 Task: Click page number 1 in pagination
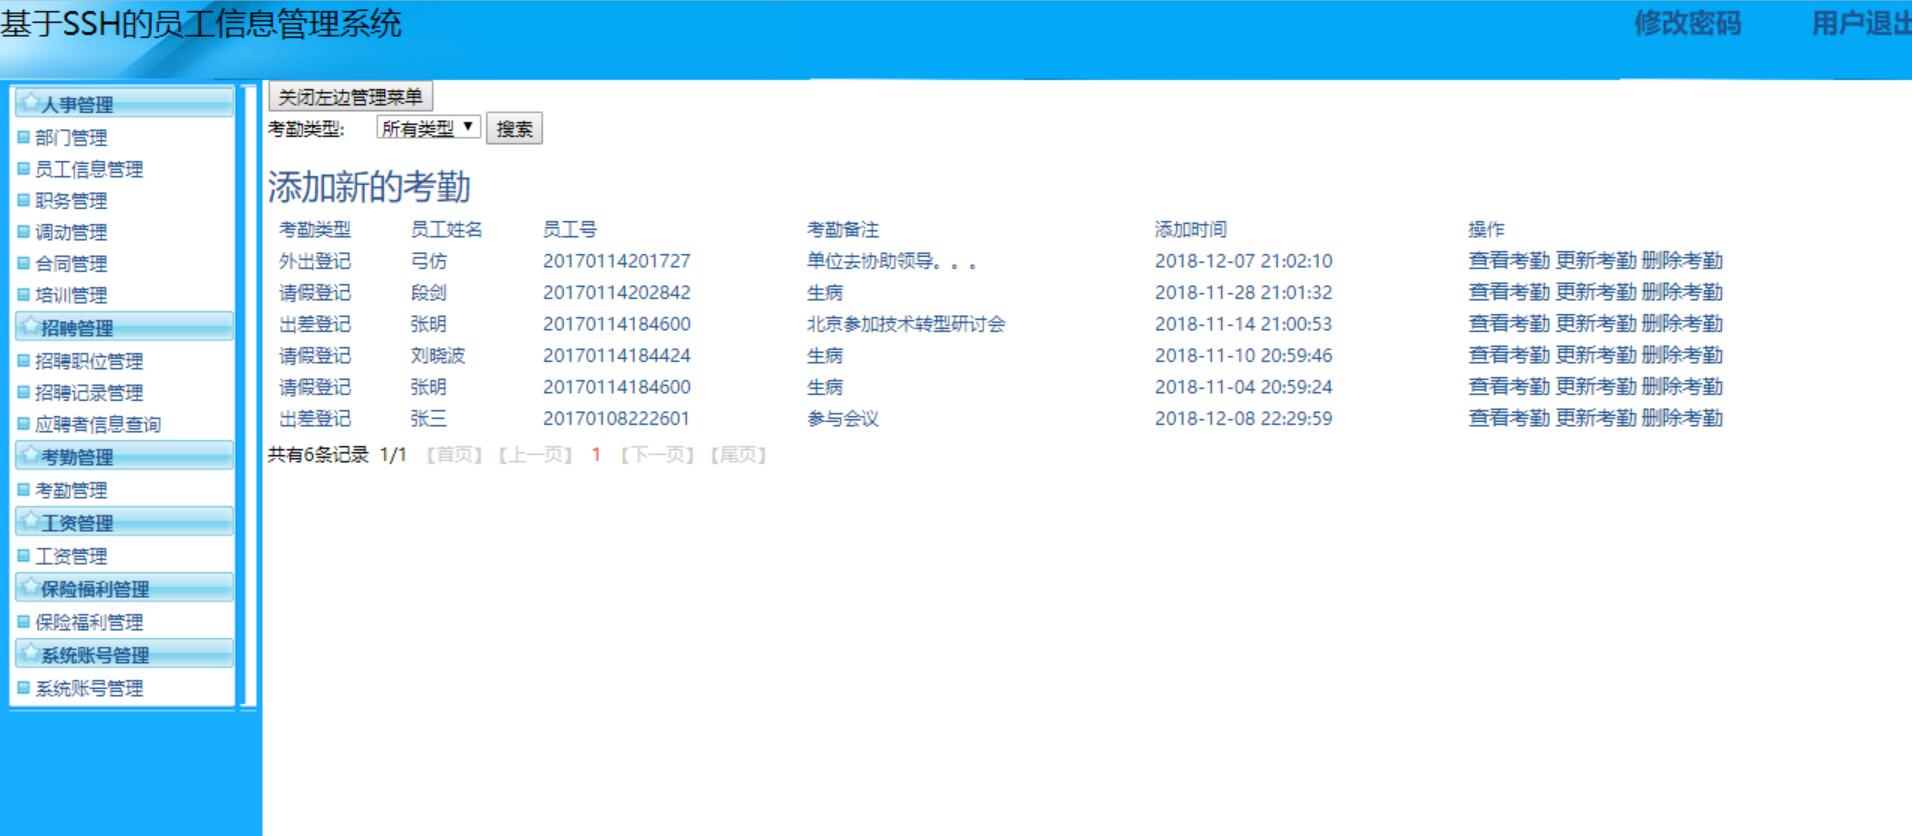(x=596, y=455)
